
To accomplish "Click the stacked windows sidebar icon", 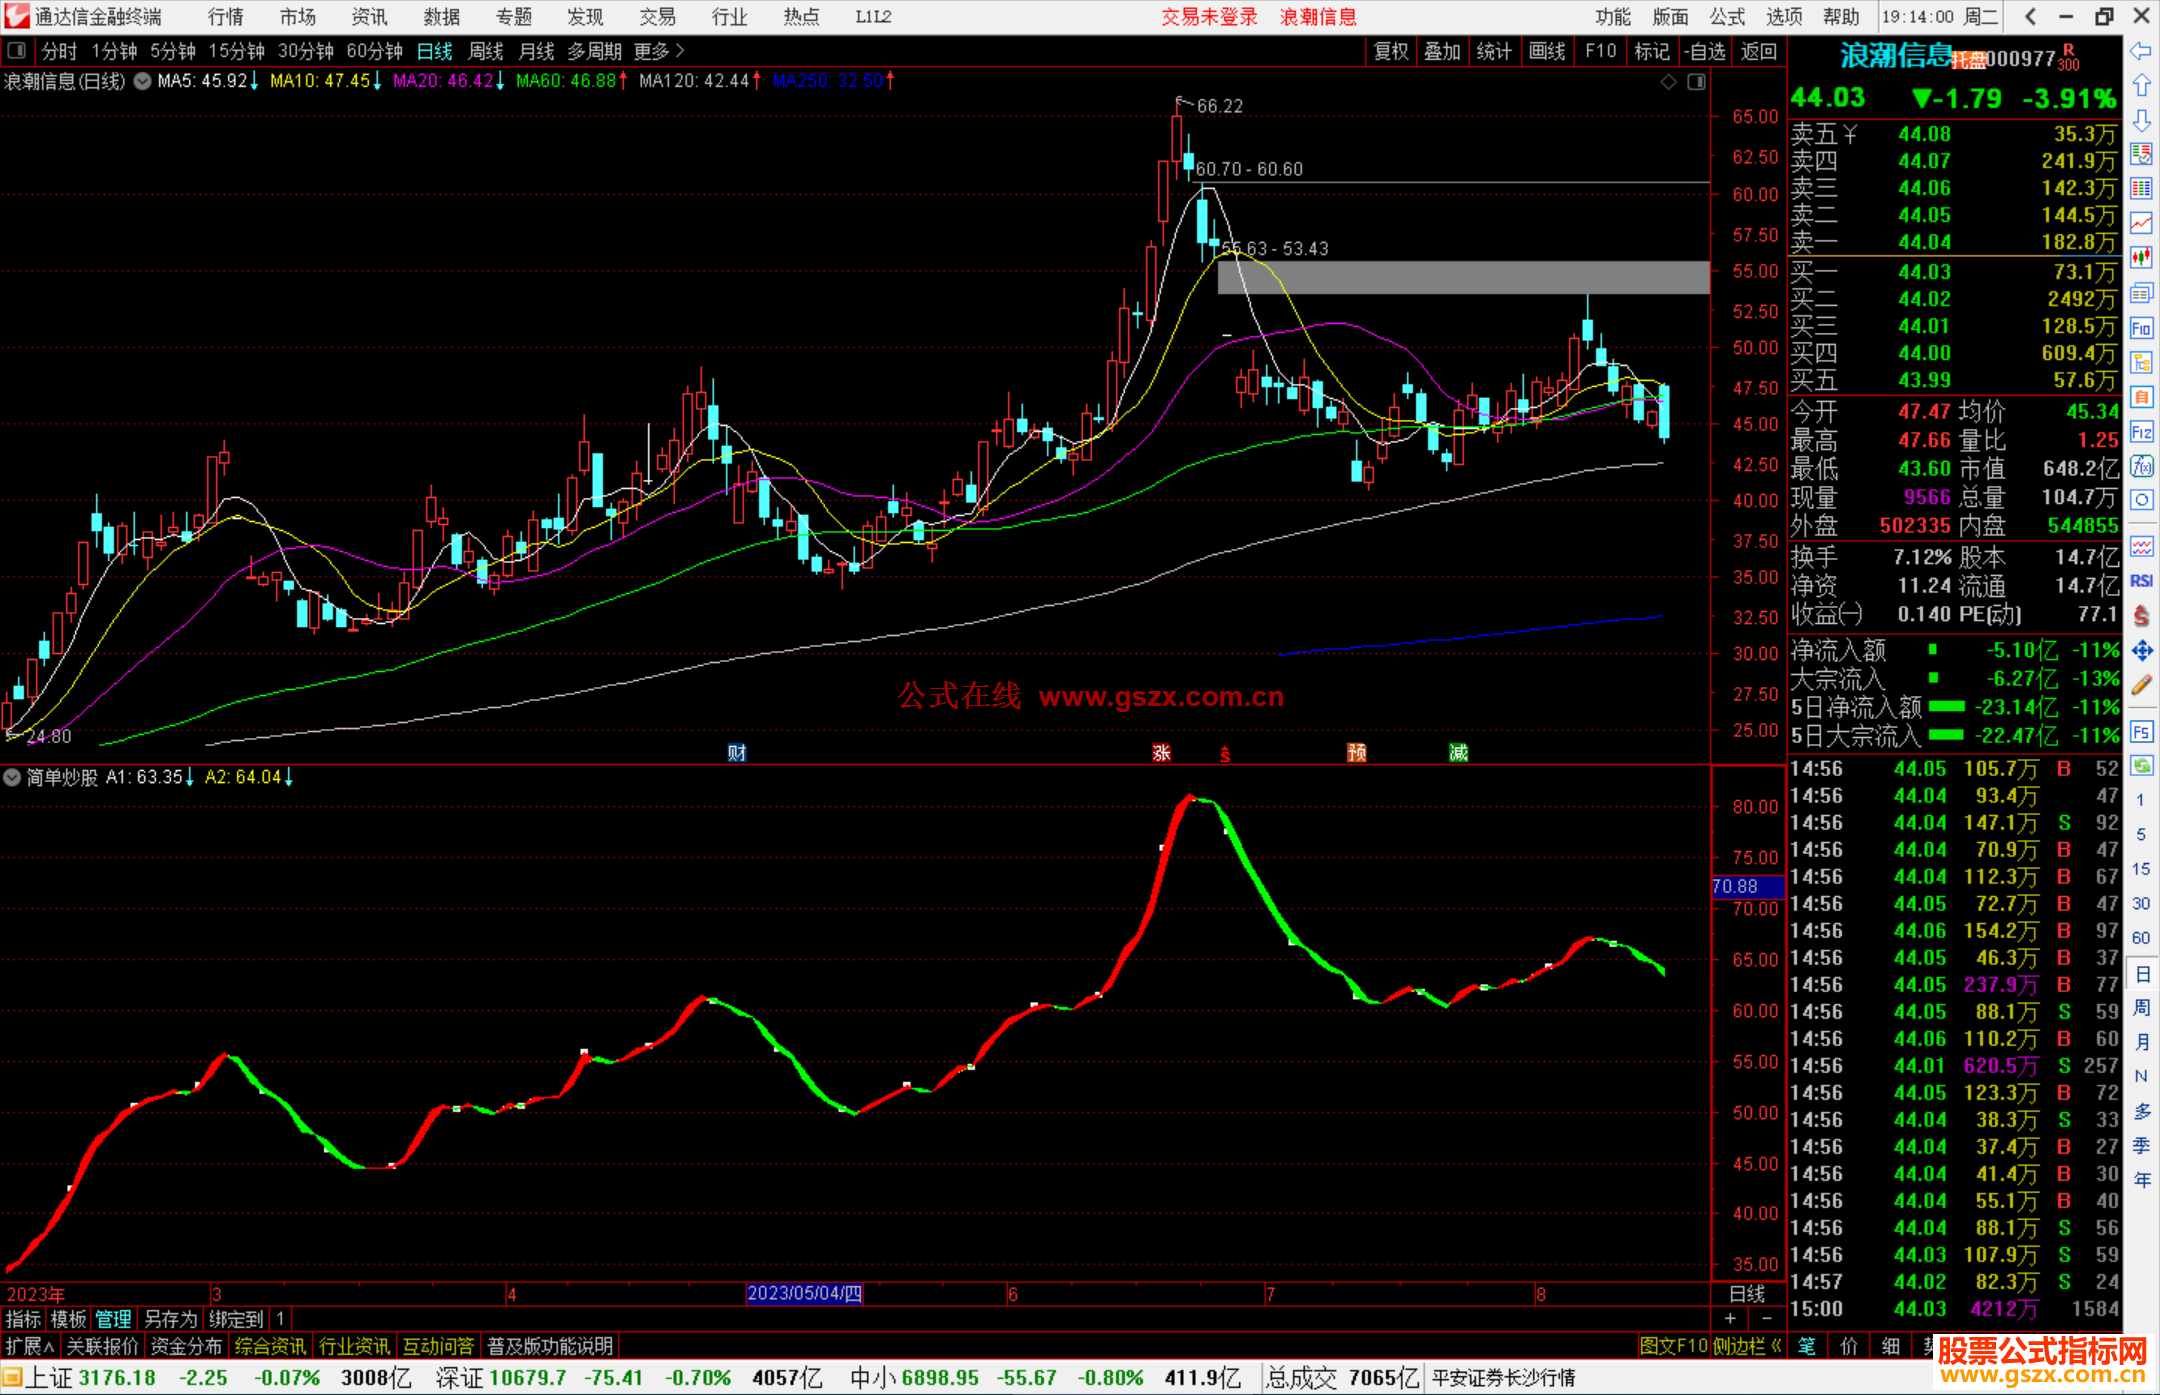I will tap(2141, 293).
